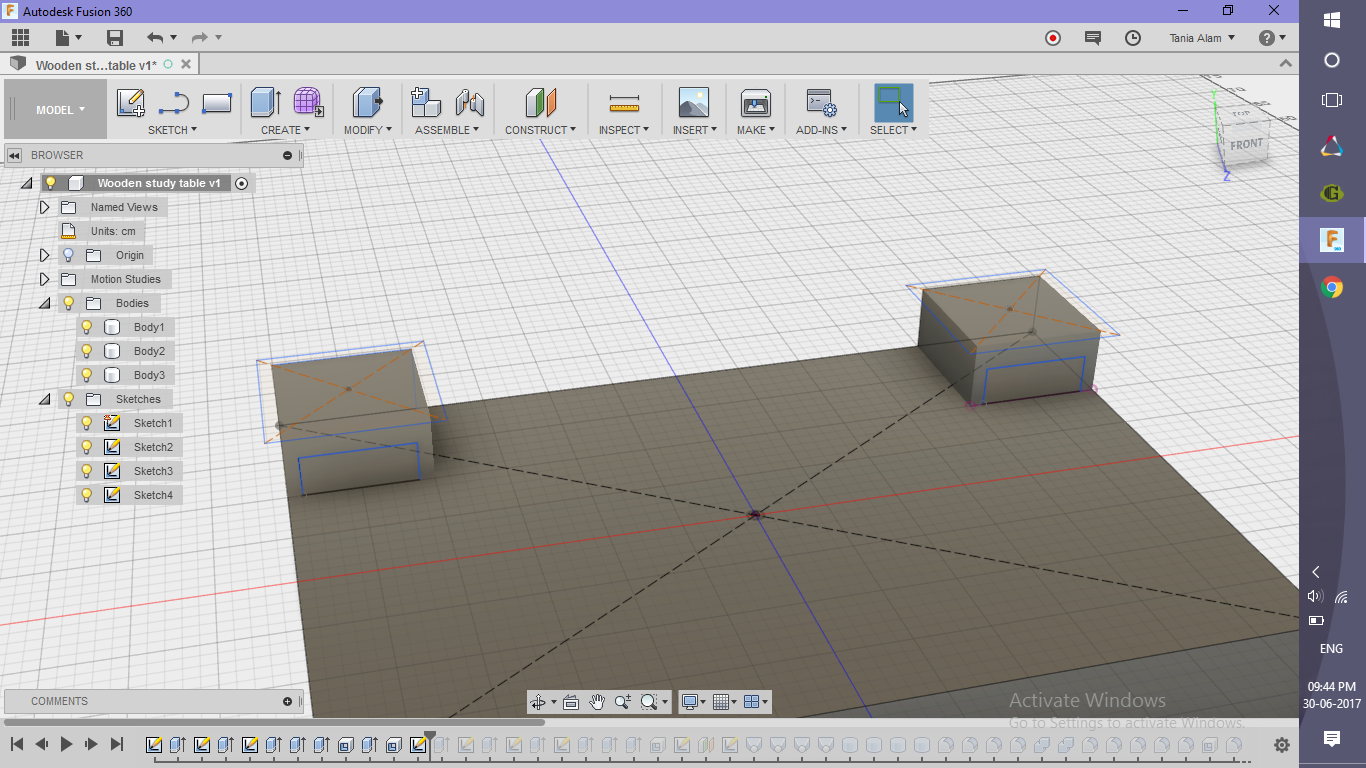Select the Measure ruler tool
The image size is (1366, 768).
pyautogui.click(x=624, y=103)
